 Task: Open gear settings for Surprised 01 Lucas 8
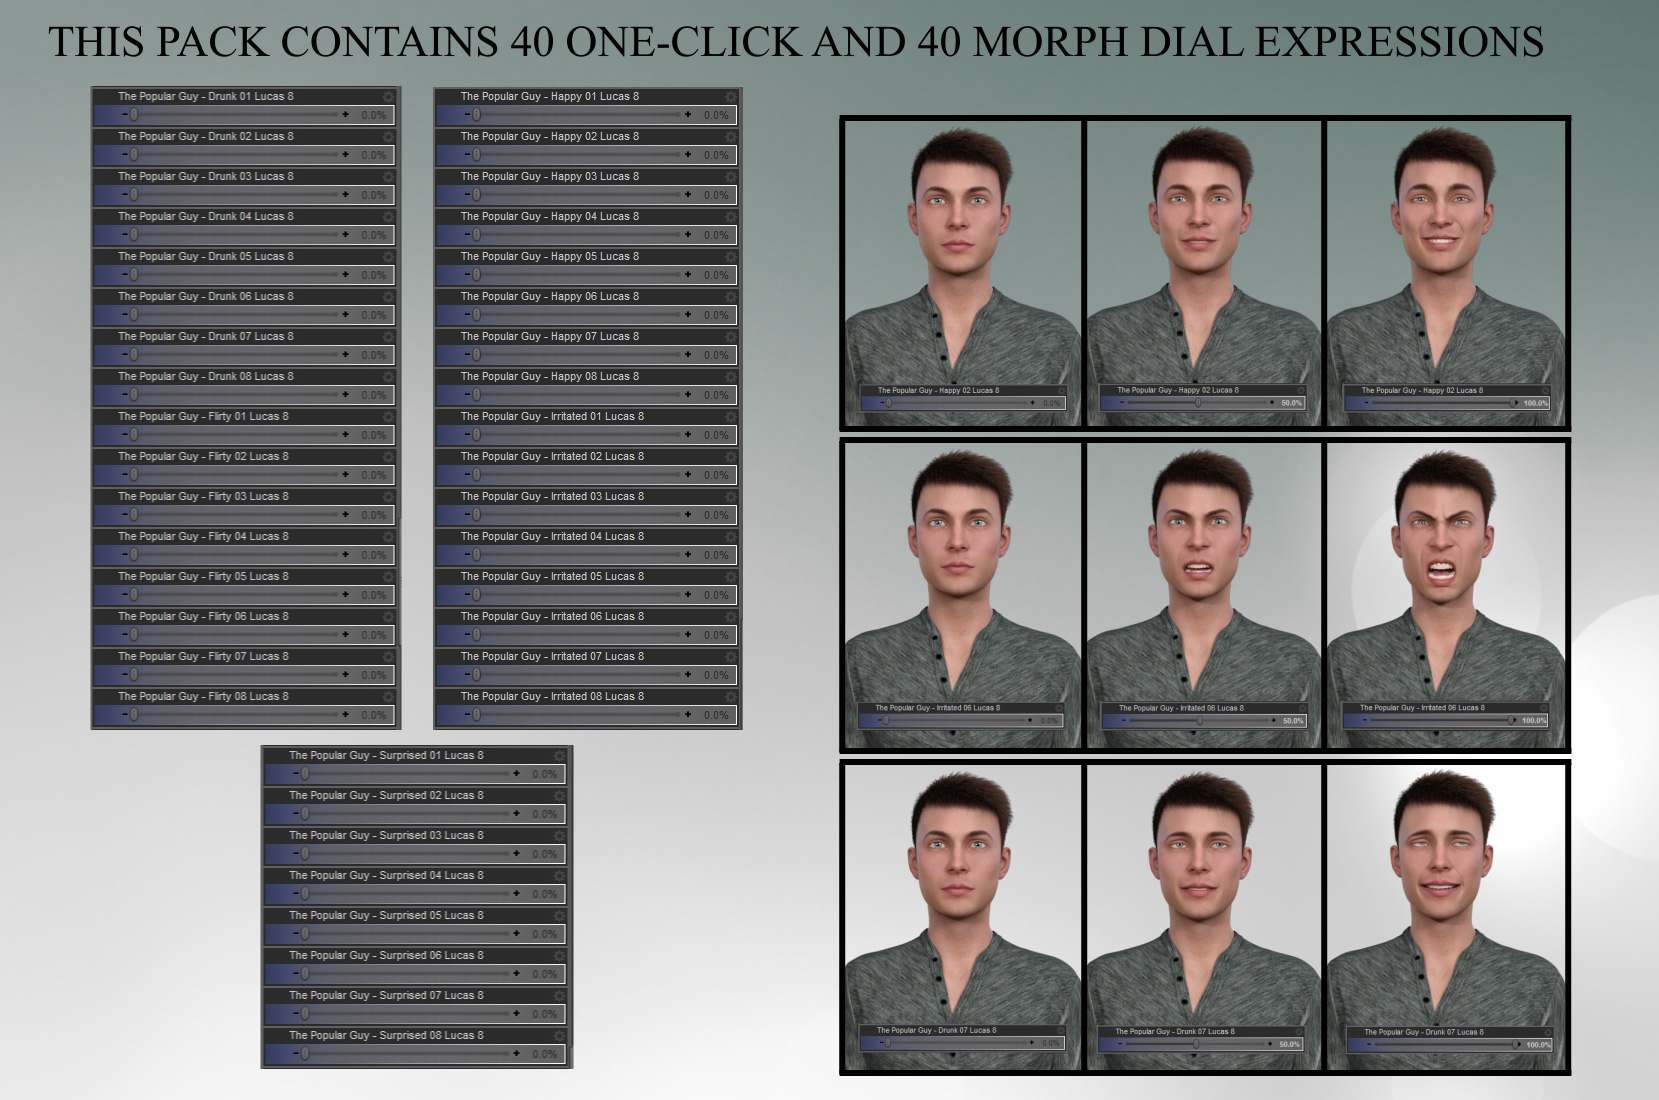pyautogui.click(x=560, y=756)
